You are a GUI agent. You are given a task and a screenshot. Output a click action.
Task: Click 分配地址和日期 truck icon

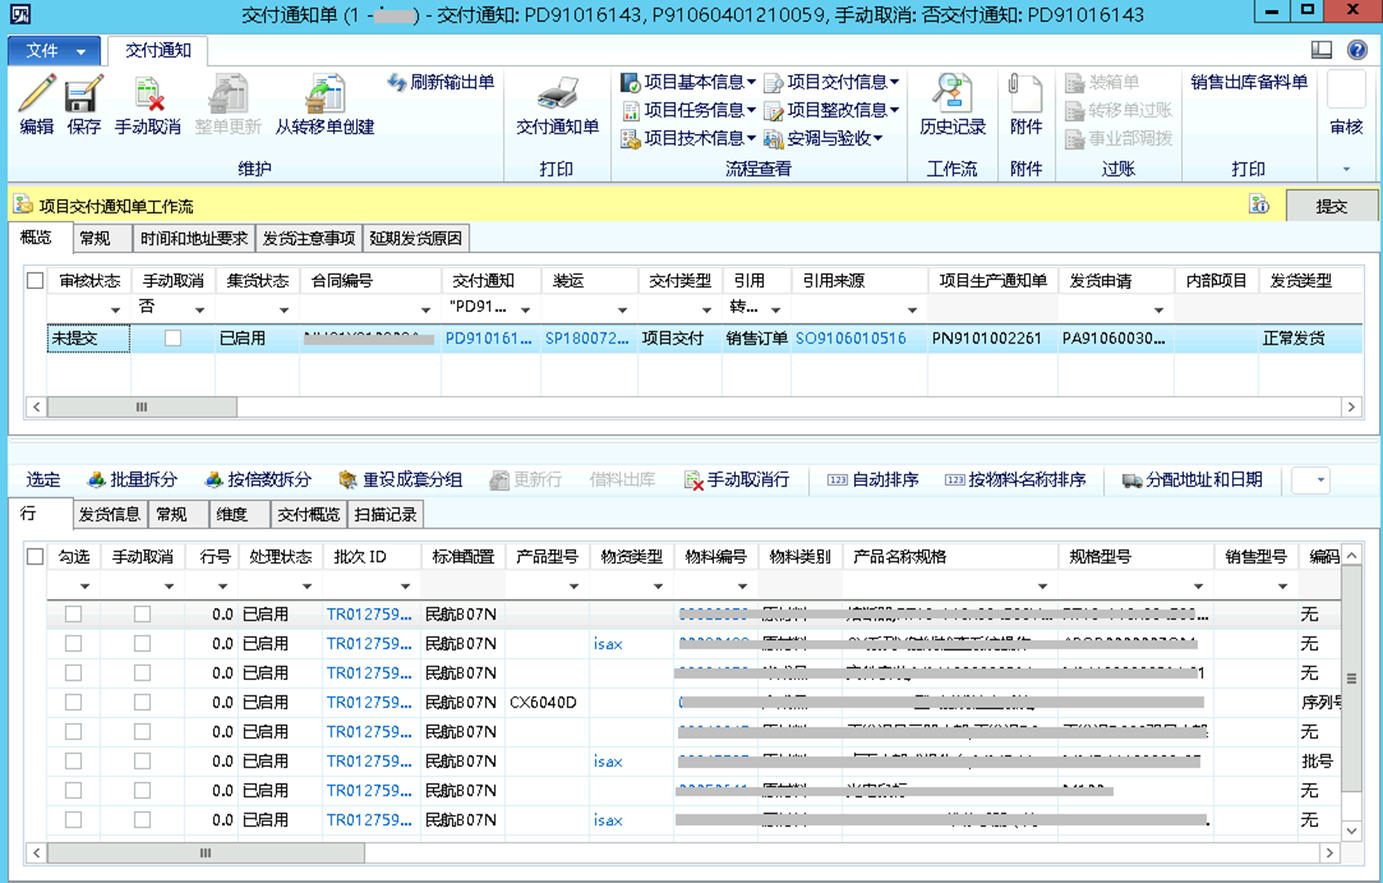pyautogui.click(x=1132, y=481)
